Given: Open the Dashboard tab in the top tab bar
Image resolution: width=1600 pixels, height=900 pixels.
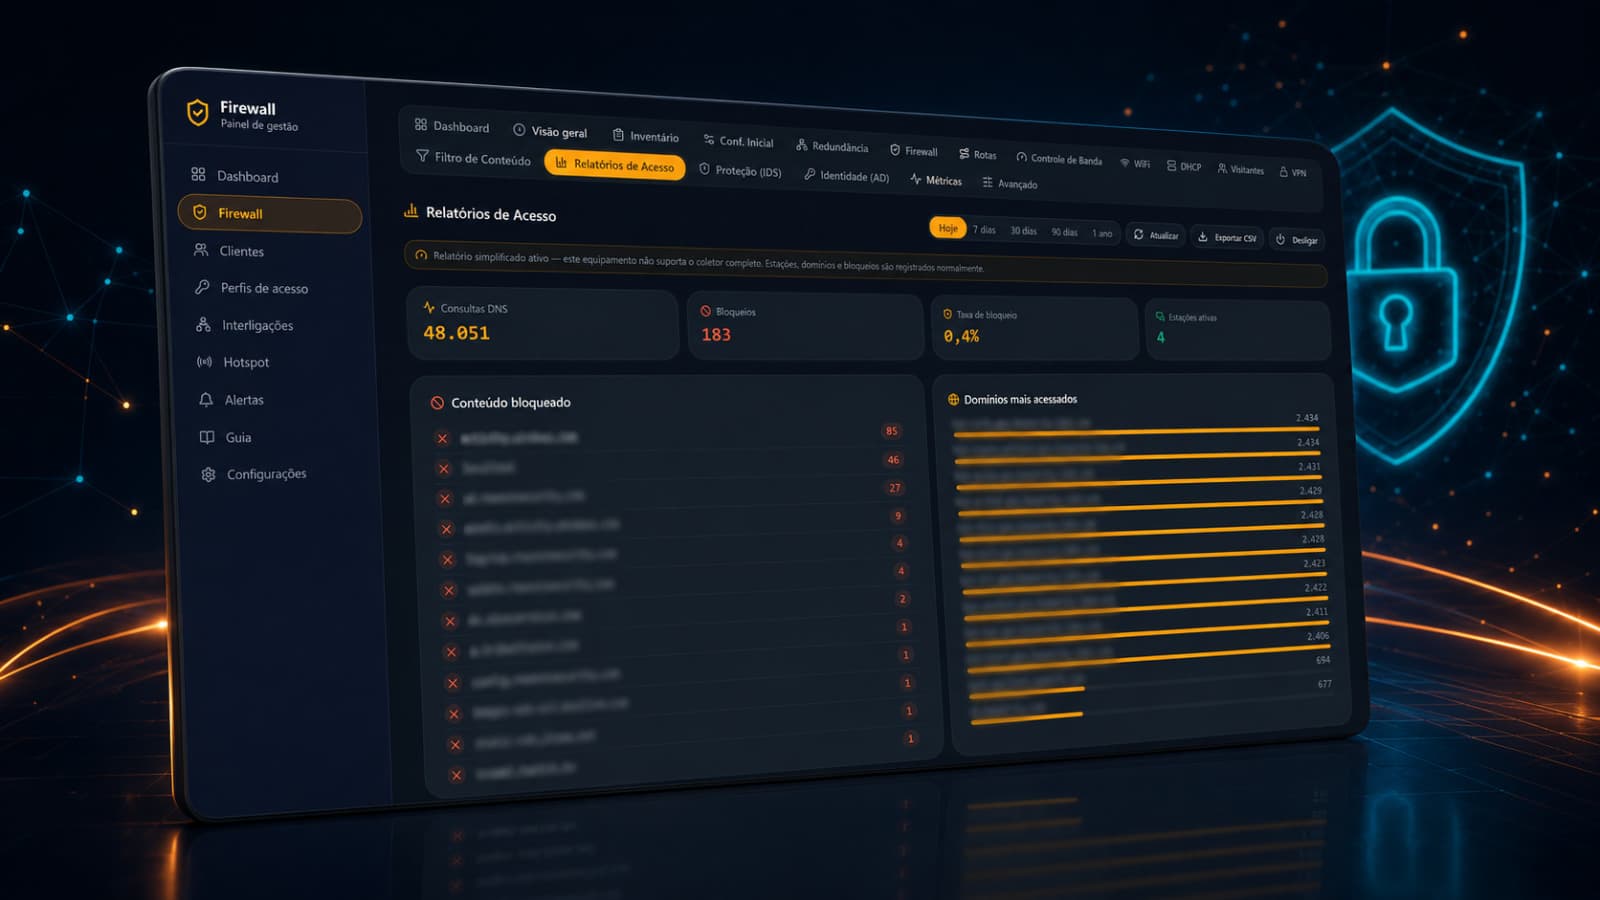Looking at the screenshot, I should click(451, 126).
